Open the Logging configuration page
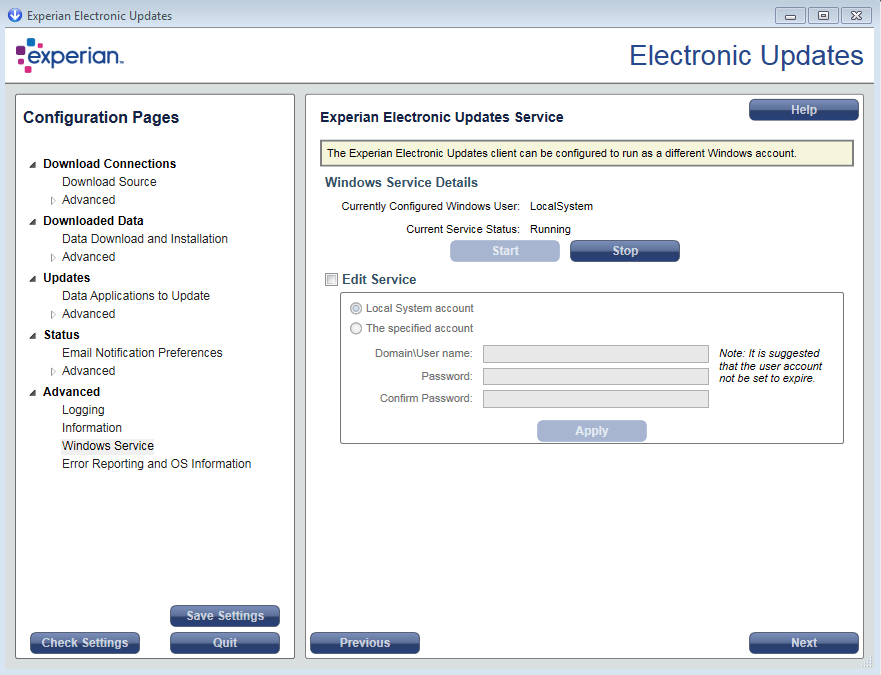The width and height of the screenshot is (881, 675). pyautogui.click(x=83, y=410)
